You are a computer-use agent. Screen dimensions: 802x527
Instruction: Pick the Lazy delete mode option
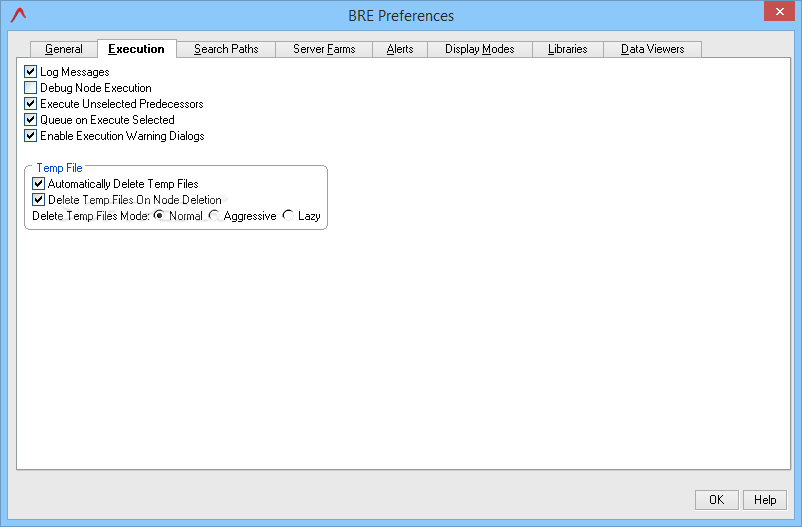coord(288,215)
